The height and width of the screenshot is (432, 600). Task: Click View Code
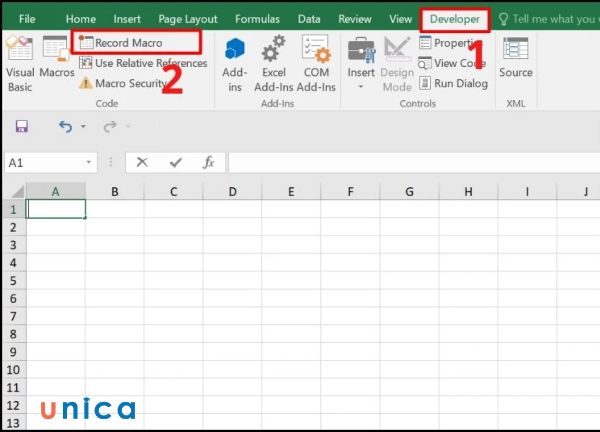(x=452, y=63)
